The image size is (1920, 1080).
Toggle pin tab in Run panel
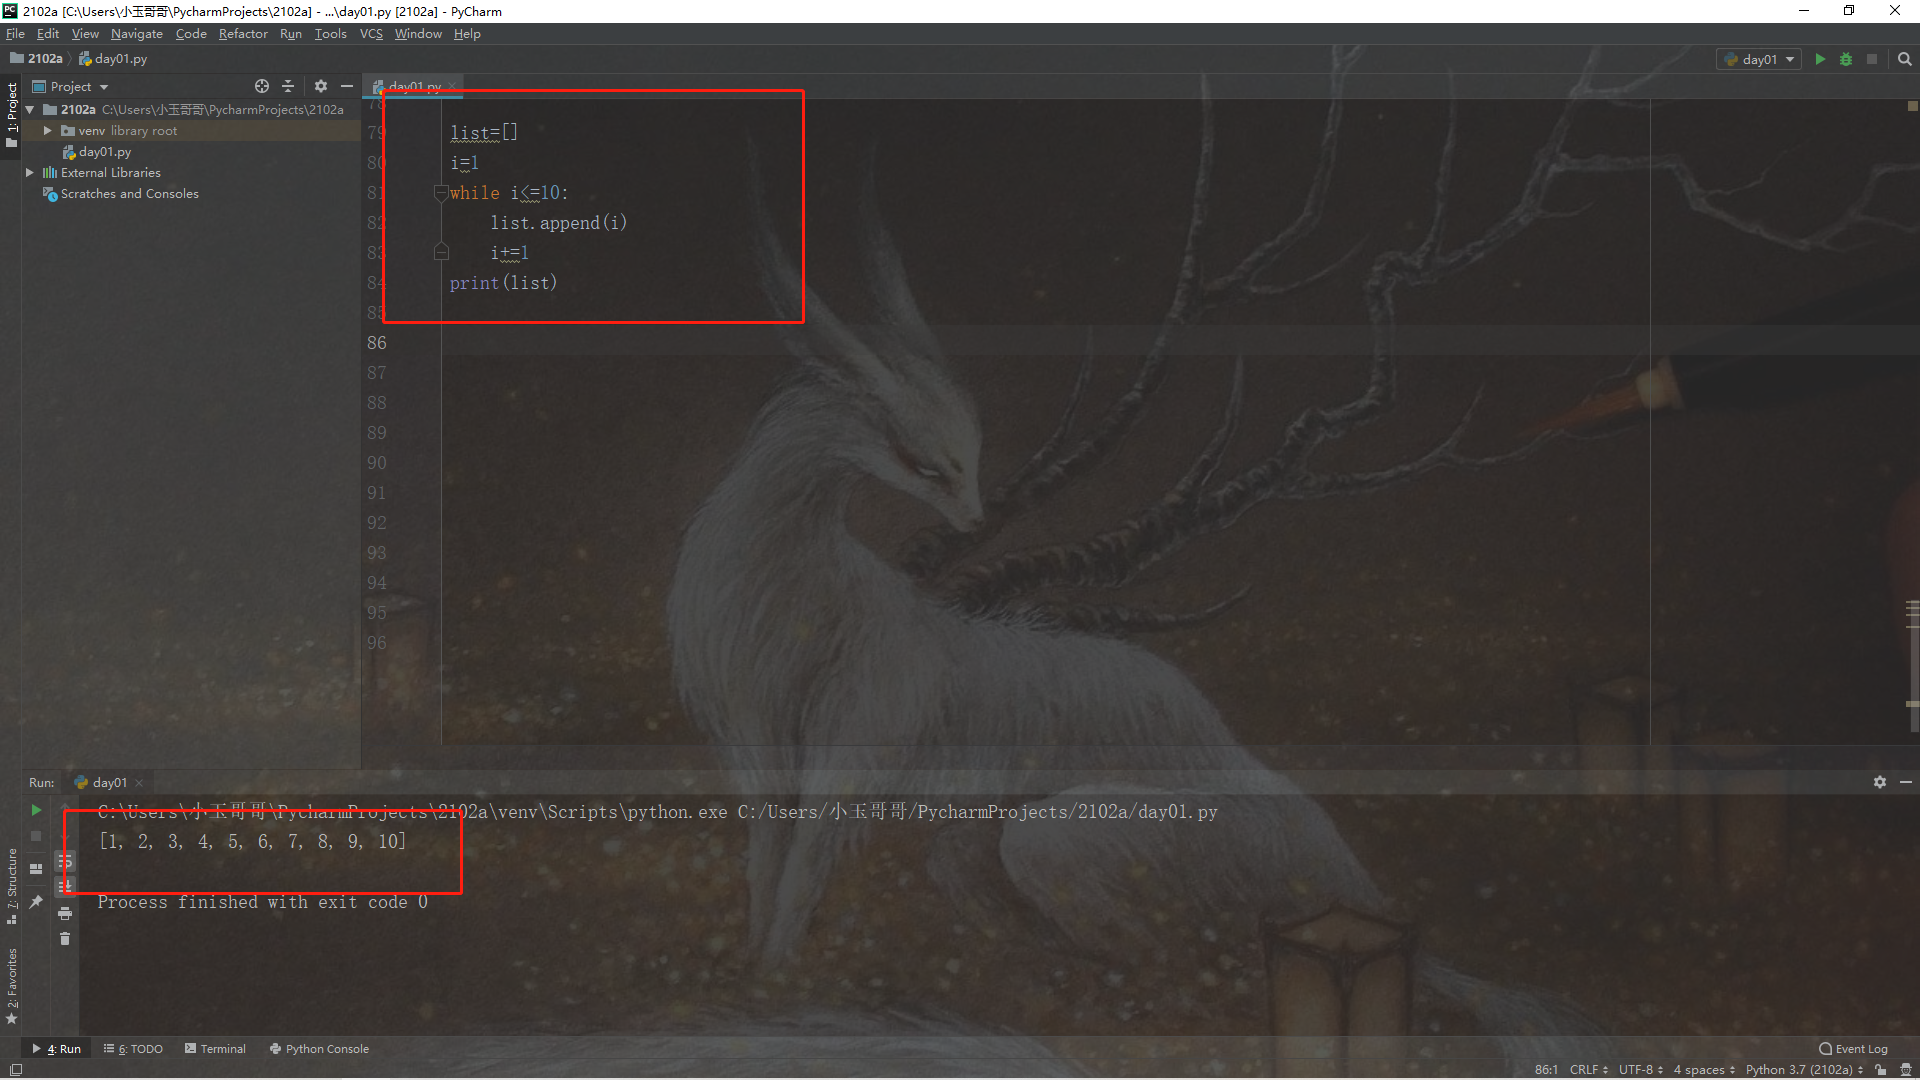[x=36, y=901]
